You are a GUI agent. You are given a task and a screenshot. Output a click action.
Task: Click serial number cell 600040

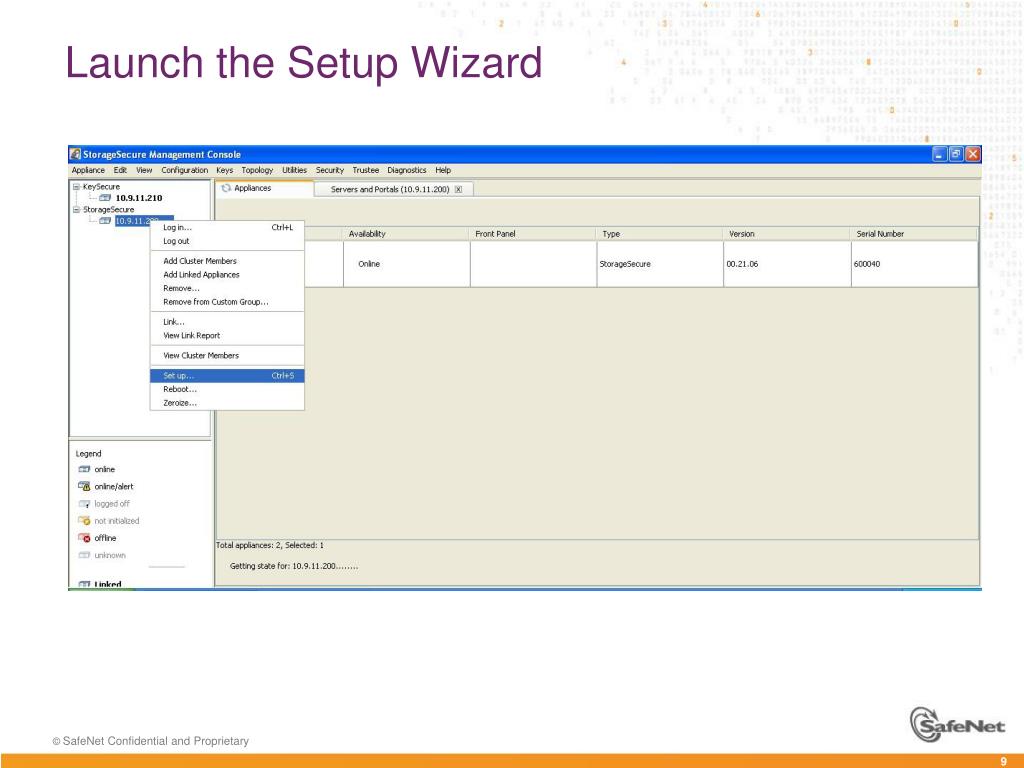pos(914,264)
